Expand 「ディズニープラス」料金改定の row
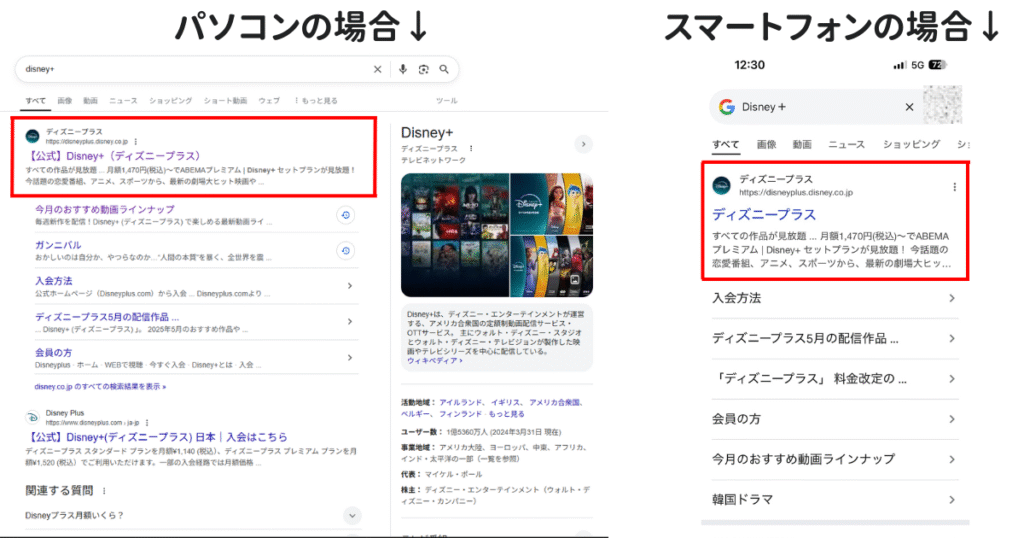This screenshot has width=1024, height=538. coord(835,379)
